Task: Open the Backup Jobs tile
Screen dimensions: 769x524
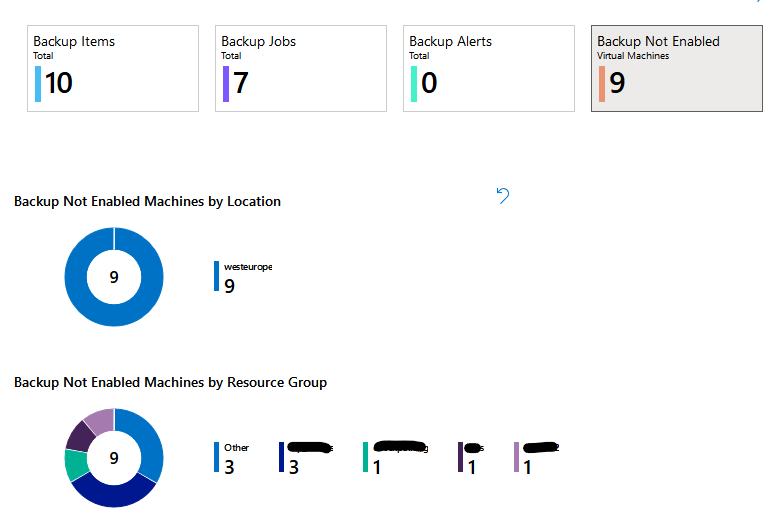Action: pyautogui.click(x=300, y=68)
